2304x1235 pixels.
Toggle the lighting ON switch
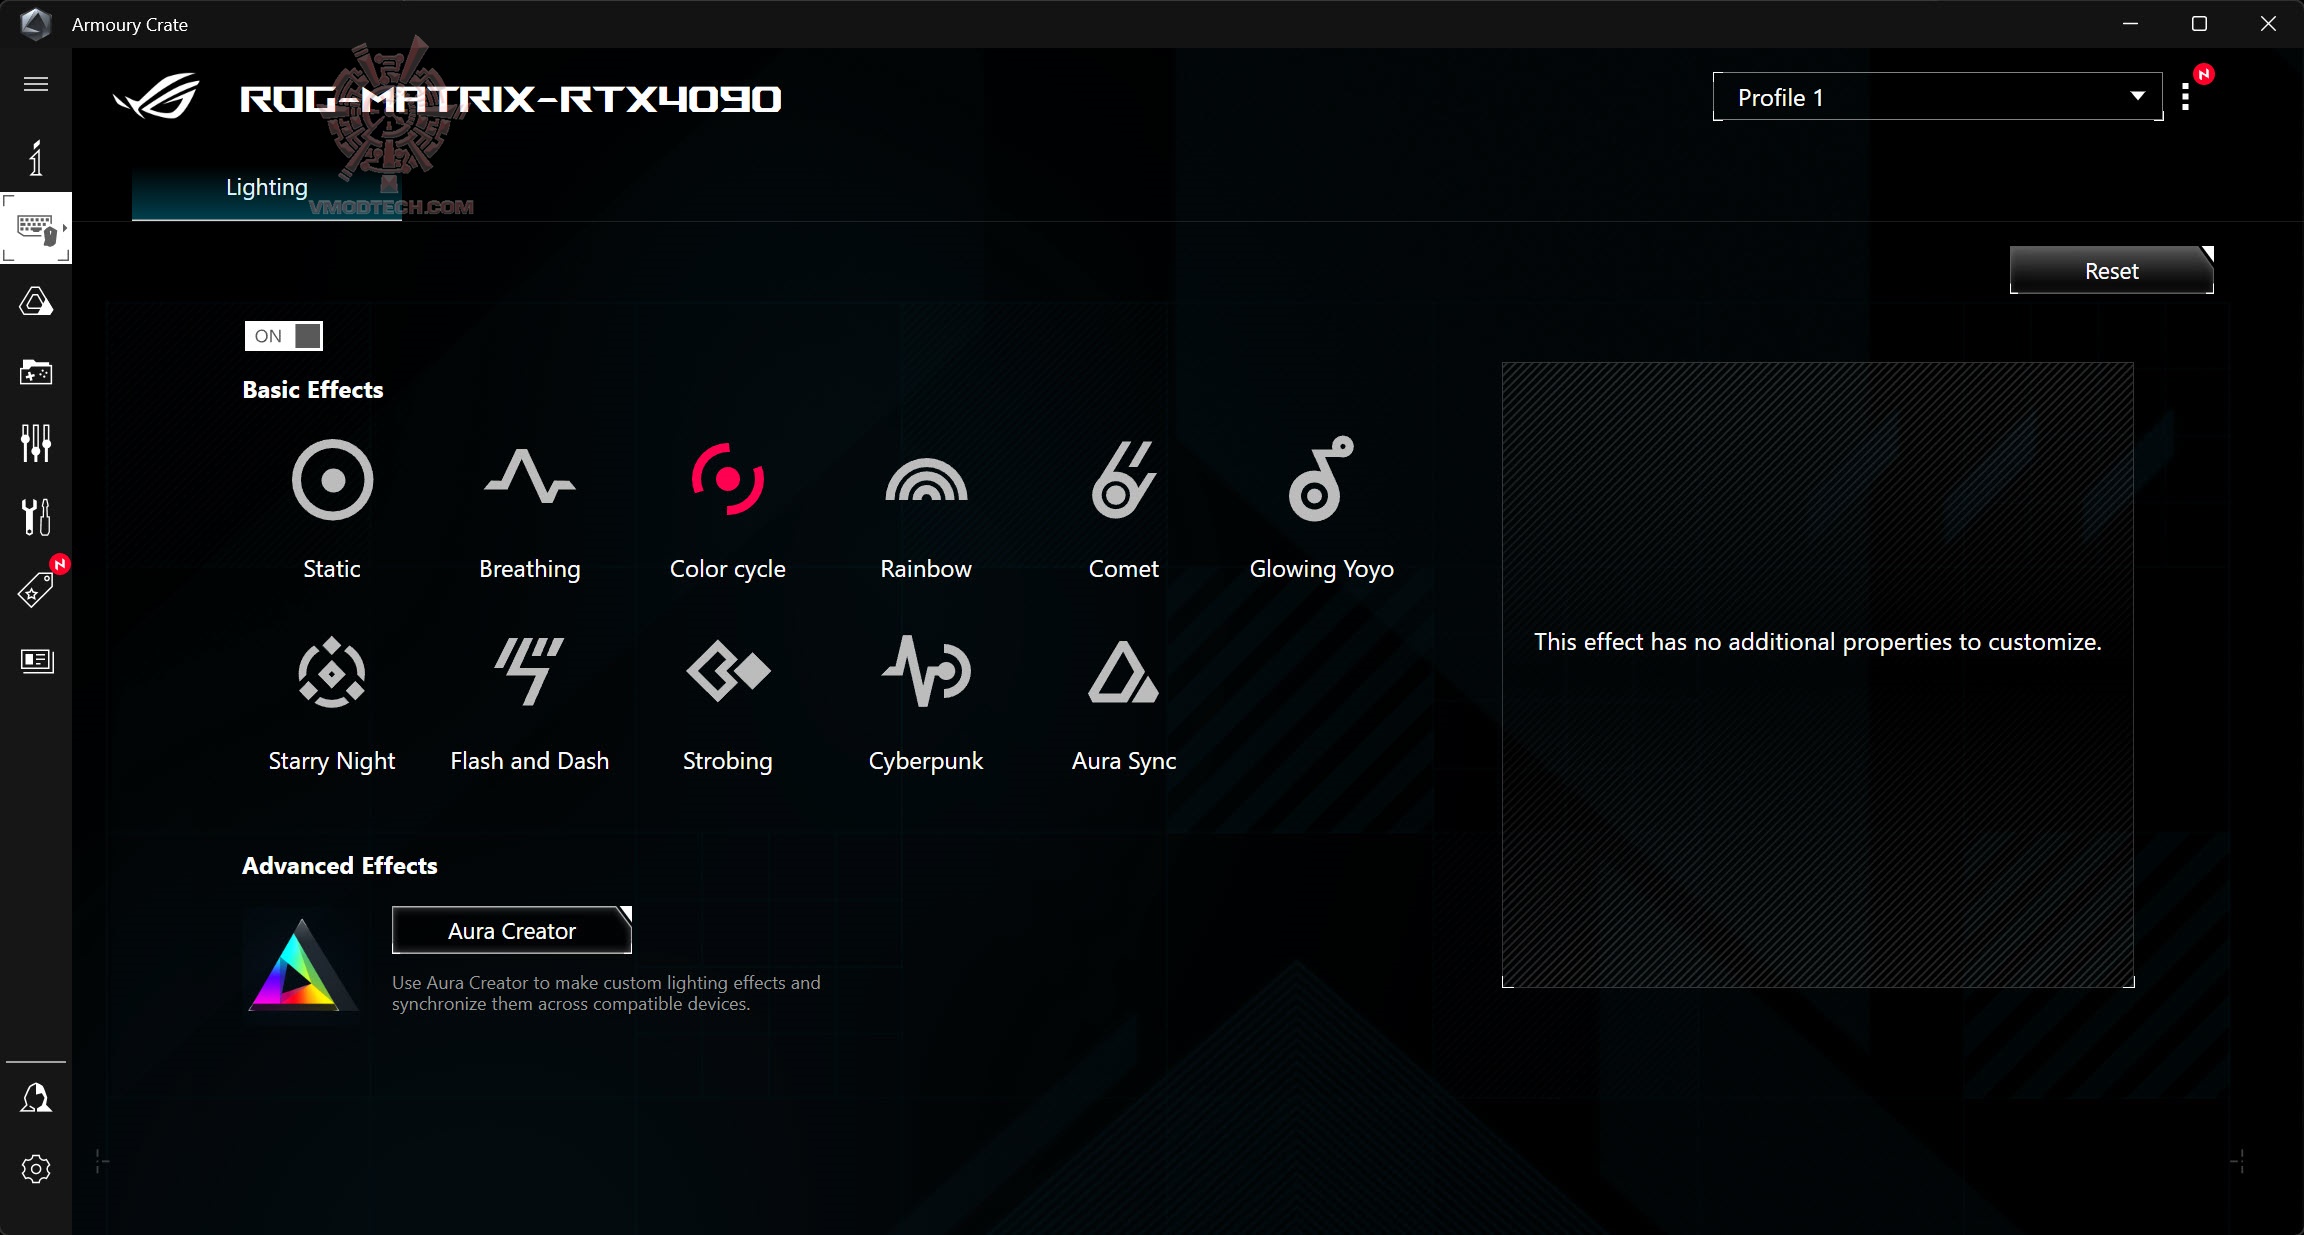tap(284, 336)
